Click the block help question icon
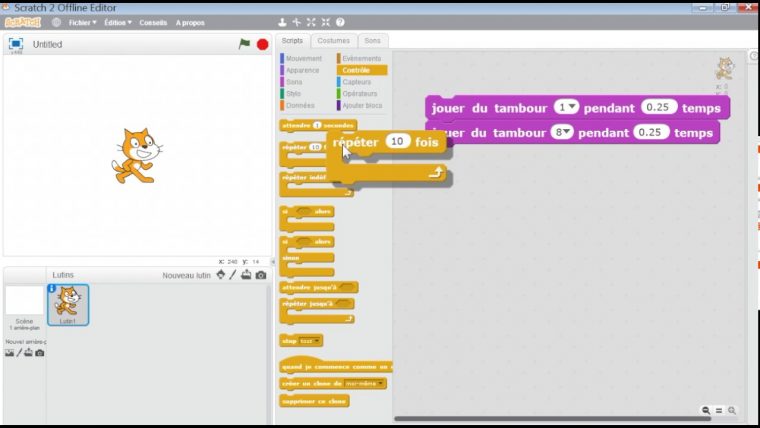This screenshot has width=760, height=428. [x=340, y=22]
